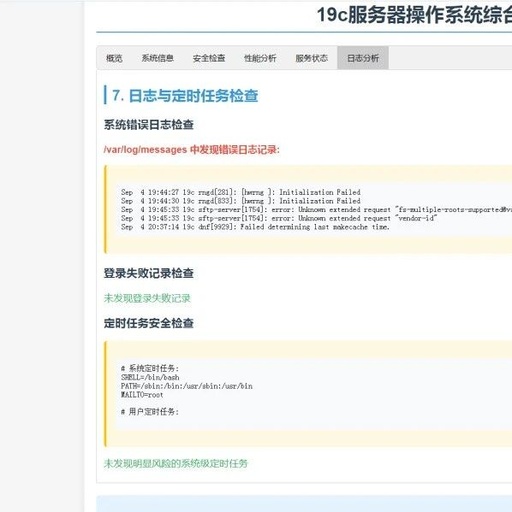The image size is (512, 512).
Task: Click the red /var/log/messages error notice
Action: point(192,150)
